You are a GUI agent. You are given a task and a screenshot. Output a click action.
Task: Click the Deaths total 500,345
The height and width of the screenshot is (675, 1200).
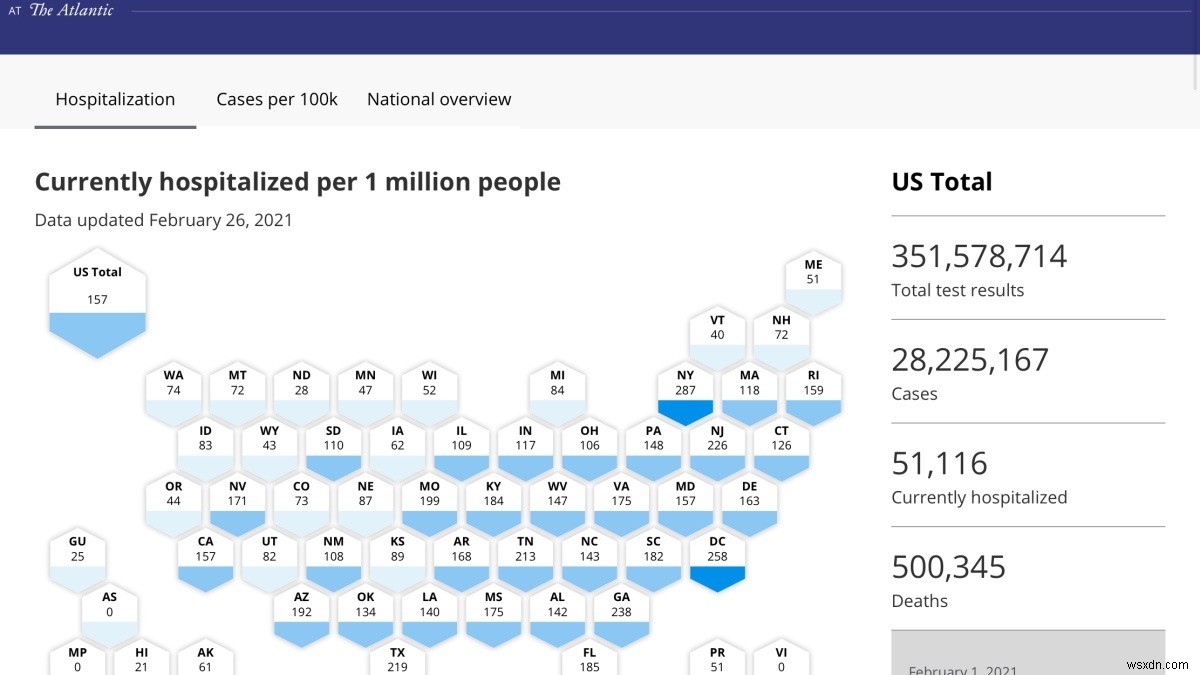(948, 566)
